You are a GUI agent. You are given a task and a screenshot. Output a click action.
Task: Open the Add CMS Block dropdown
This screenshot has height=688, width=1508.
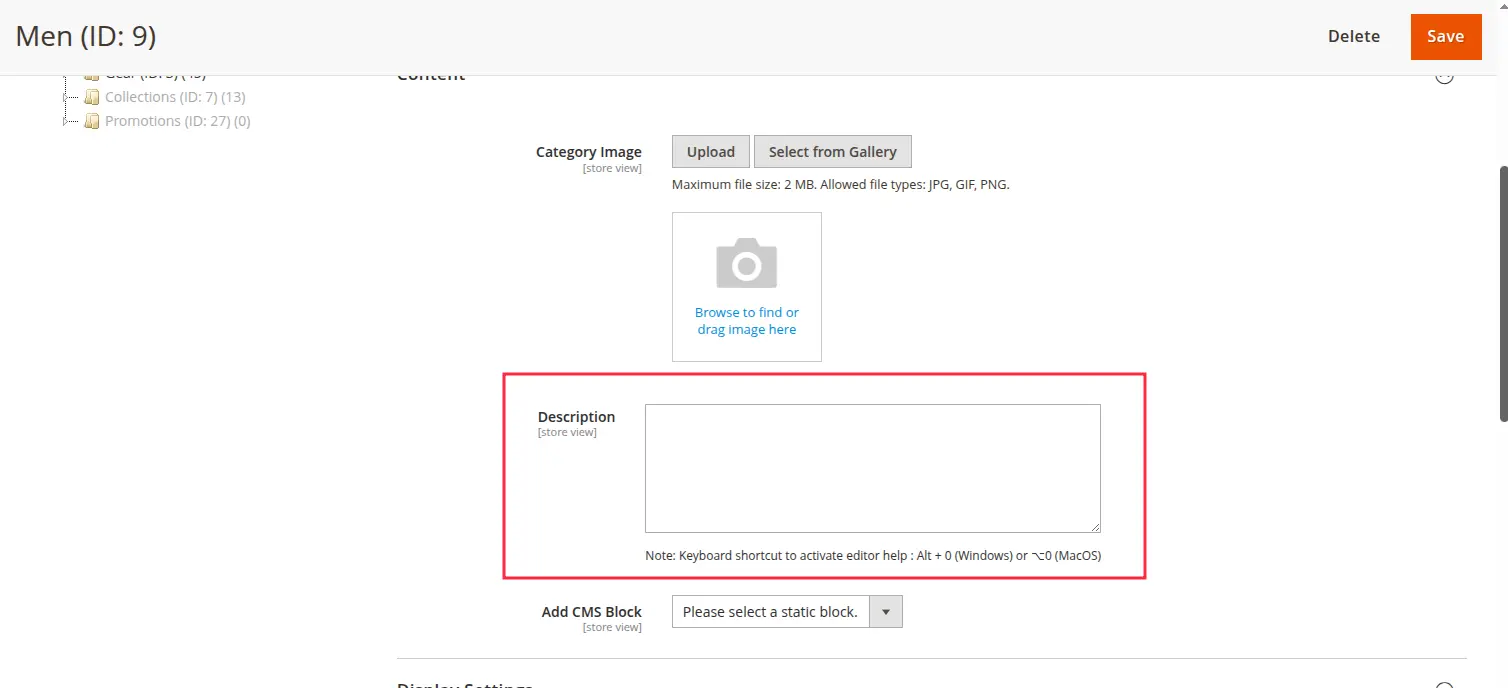tap(787, 612)
